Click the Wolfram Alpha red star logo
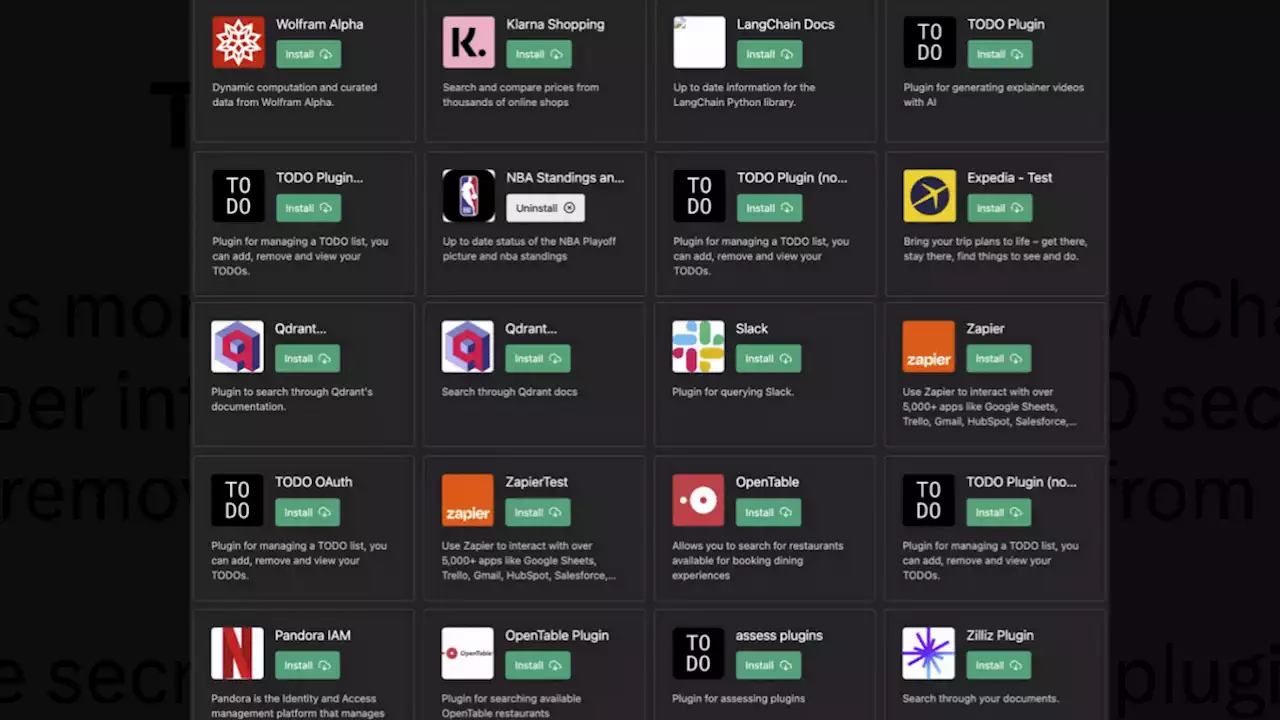The width and height of the screenshot is (1280, 720). [238, 42]
